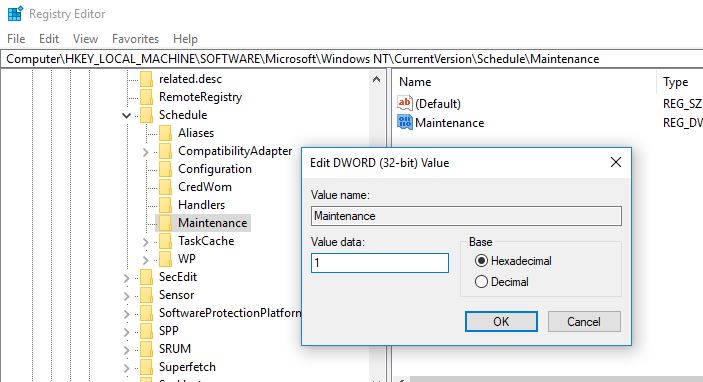This screenshot has width=703, height=382.
Task: Select the REG_SZ type cell
Action: pyautogui.click(x=682, y=104)
